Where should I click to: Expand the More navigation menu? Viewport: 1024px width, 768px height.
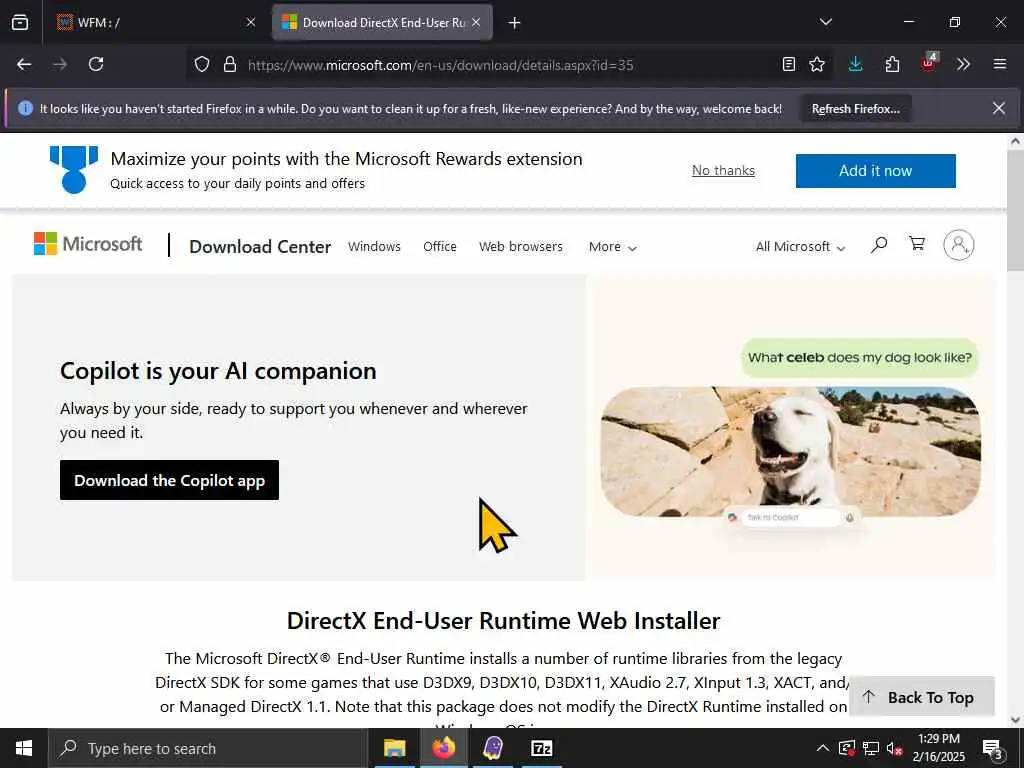tap(612, 247)
